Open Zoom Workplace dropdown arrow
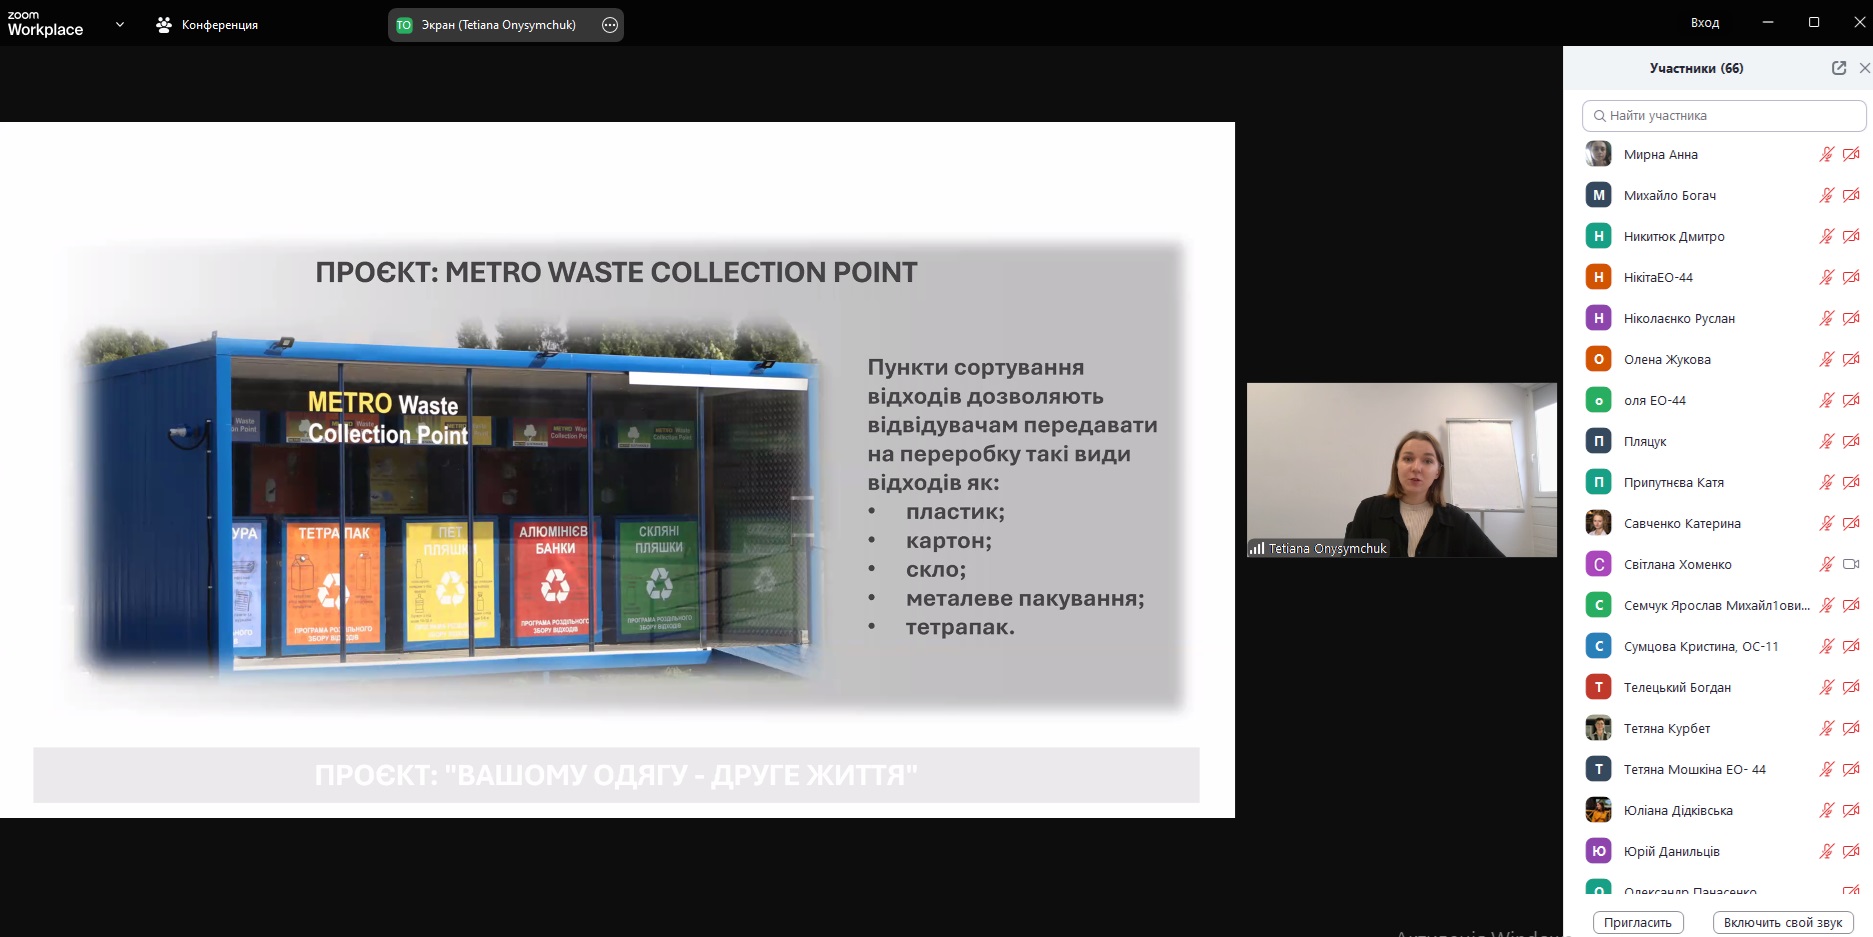The image size is (1873, 937). pyautogui.click(x=120, y=24)
